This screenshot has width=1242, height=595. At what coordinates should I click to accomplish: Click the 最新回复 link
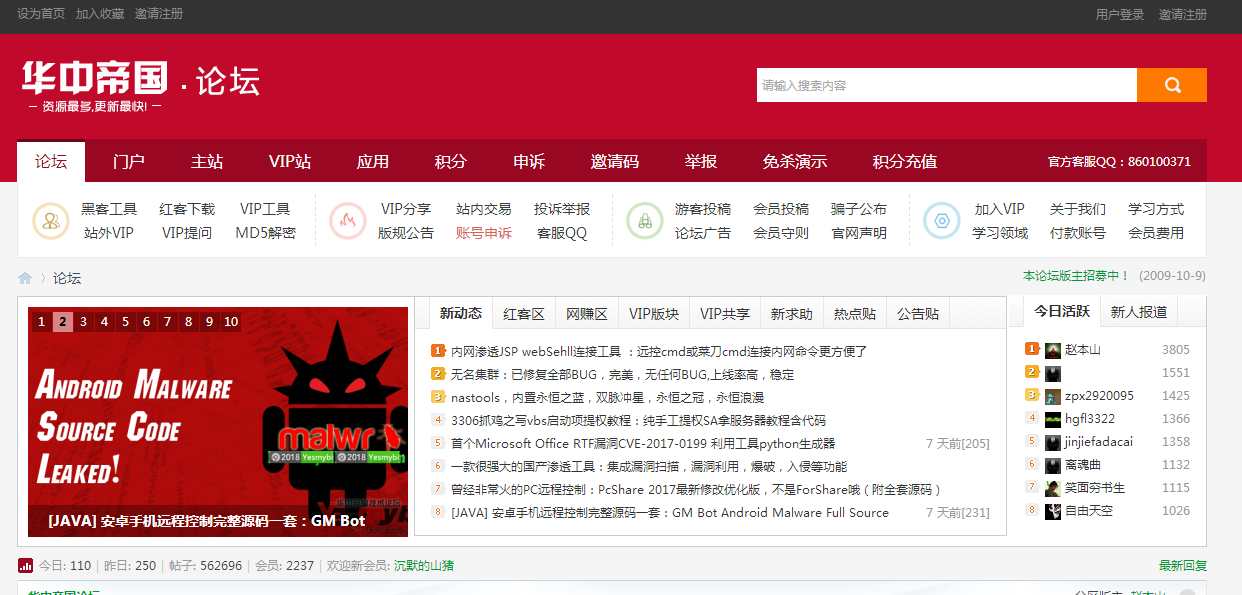(1183, 566)
